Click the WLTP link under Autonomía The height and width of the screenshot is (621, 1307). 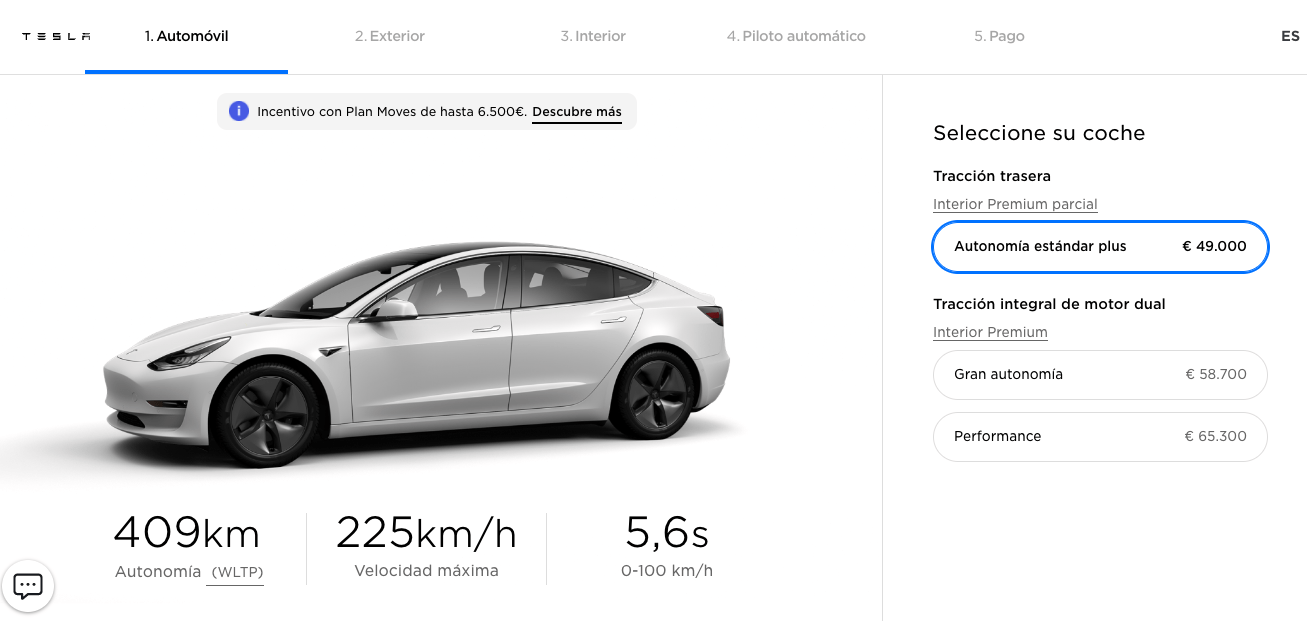click(235, 572)
